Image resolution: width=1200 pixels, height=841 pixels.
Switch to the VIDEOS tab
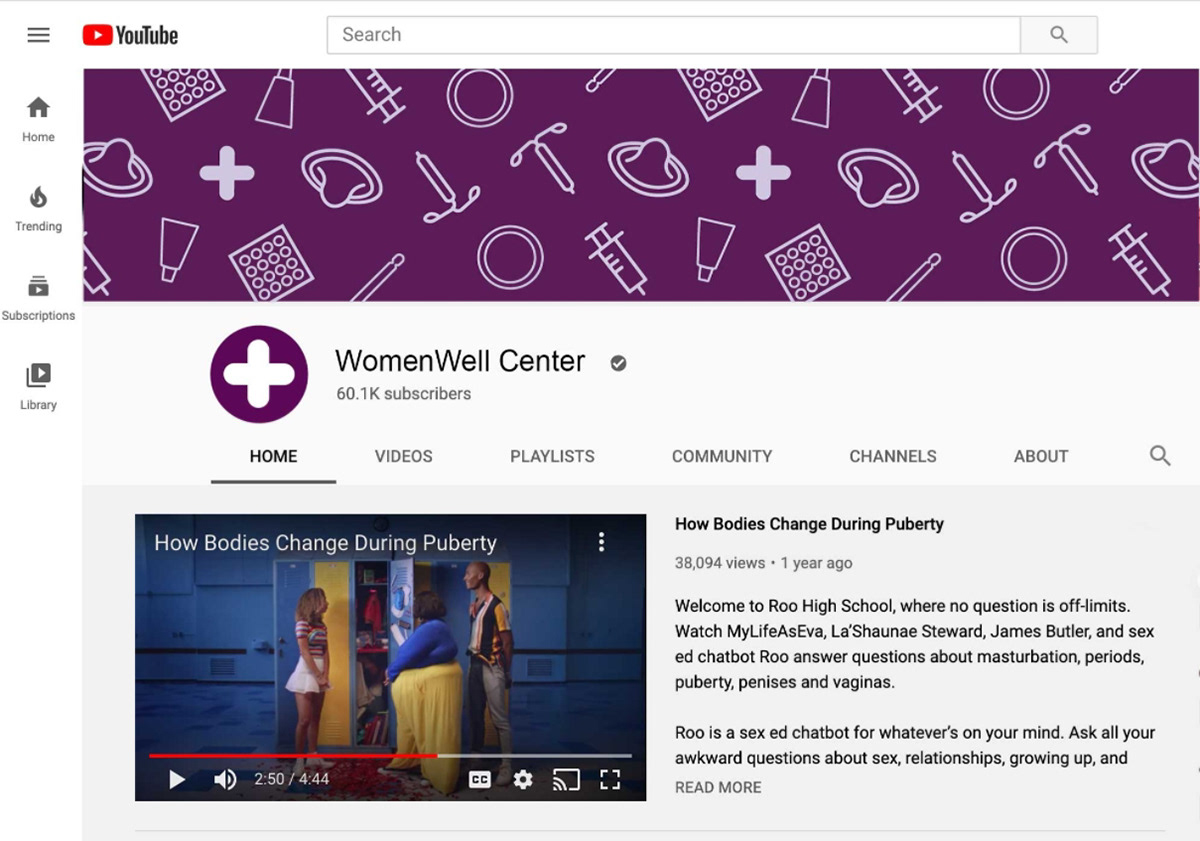pos(404,456)
